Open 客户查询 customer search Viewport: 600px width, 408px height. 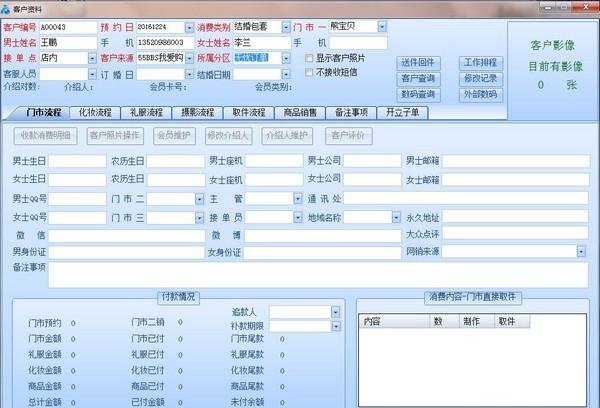click(418, 79)
